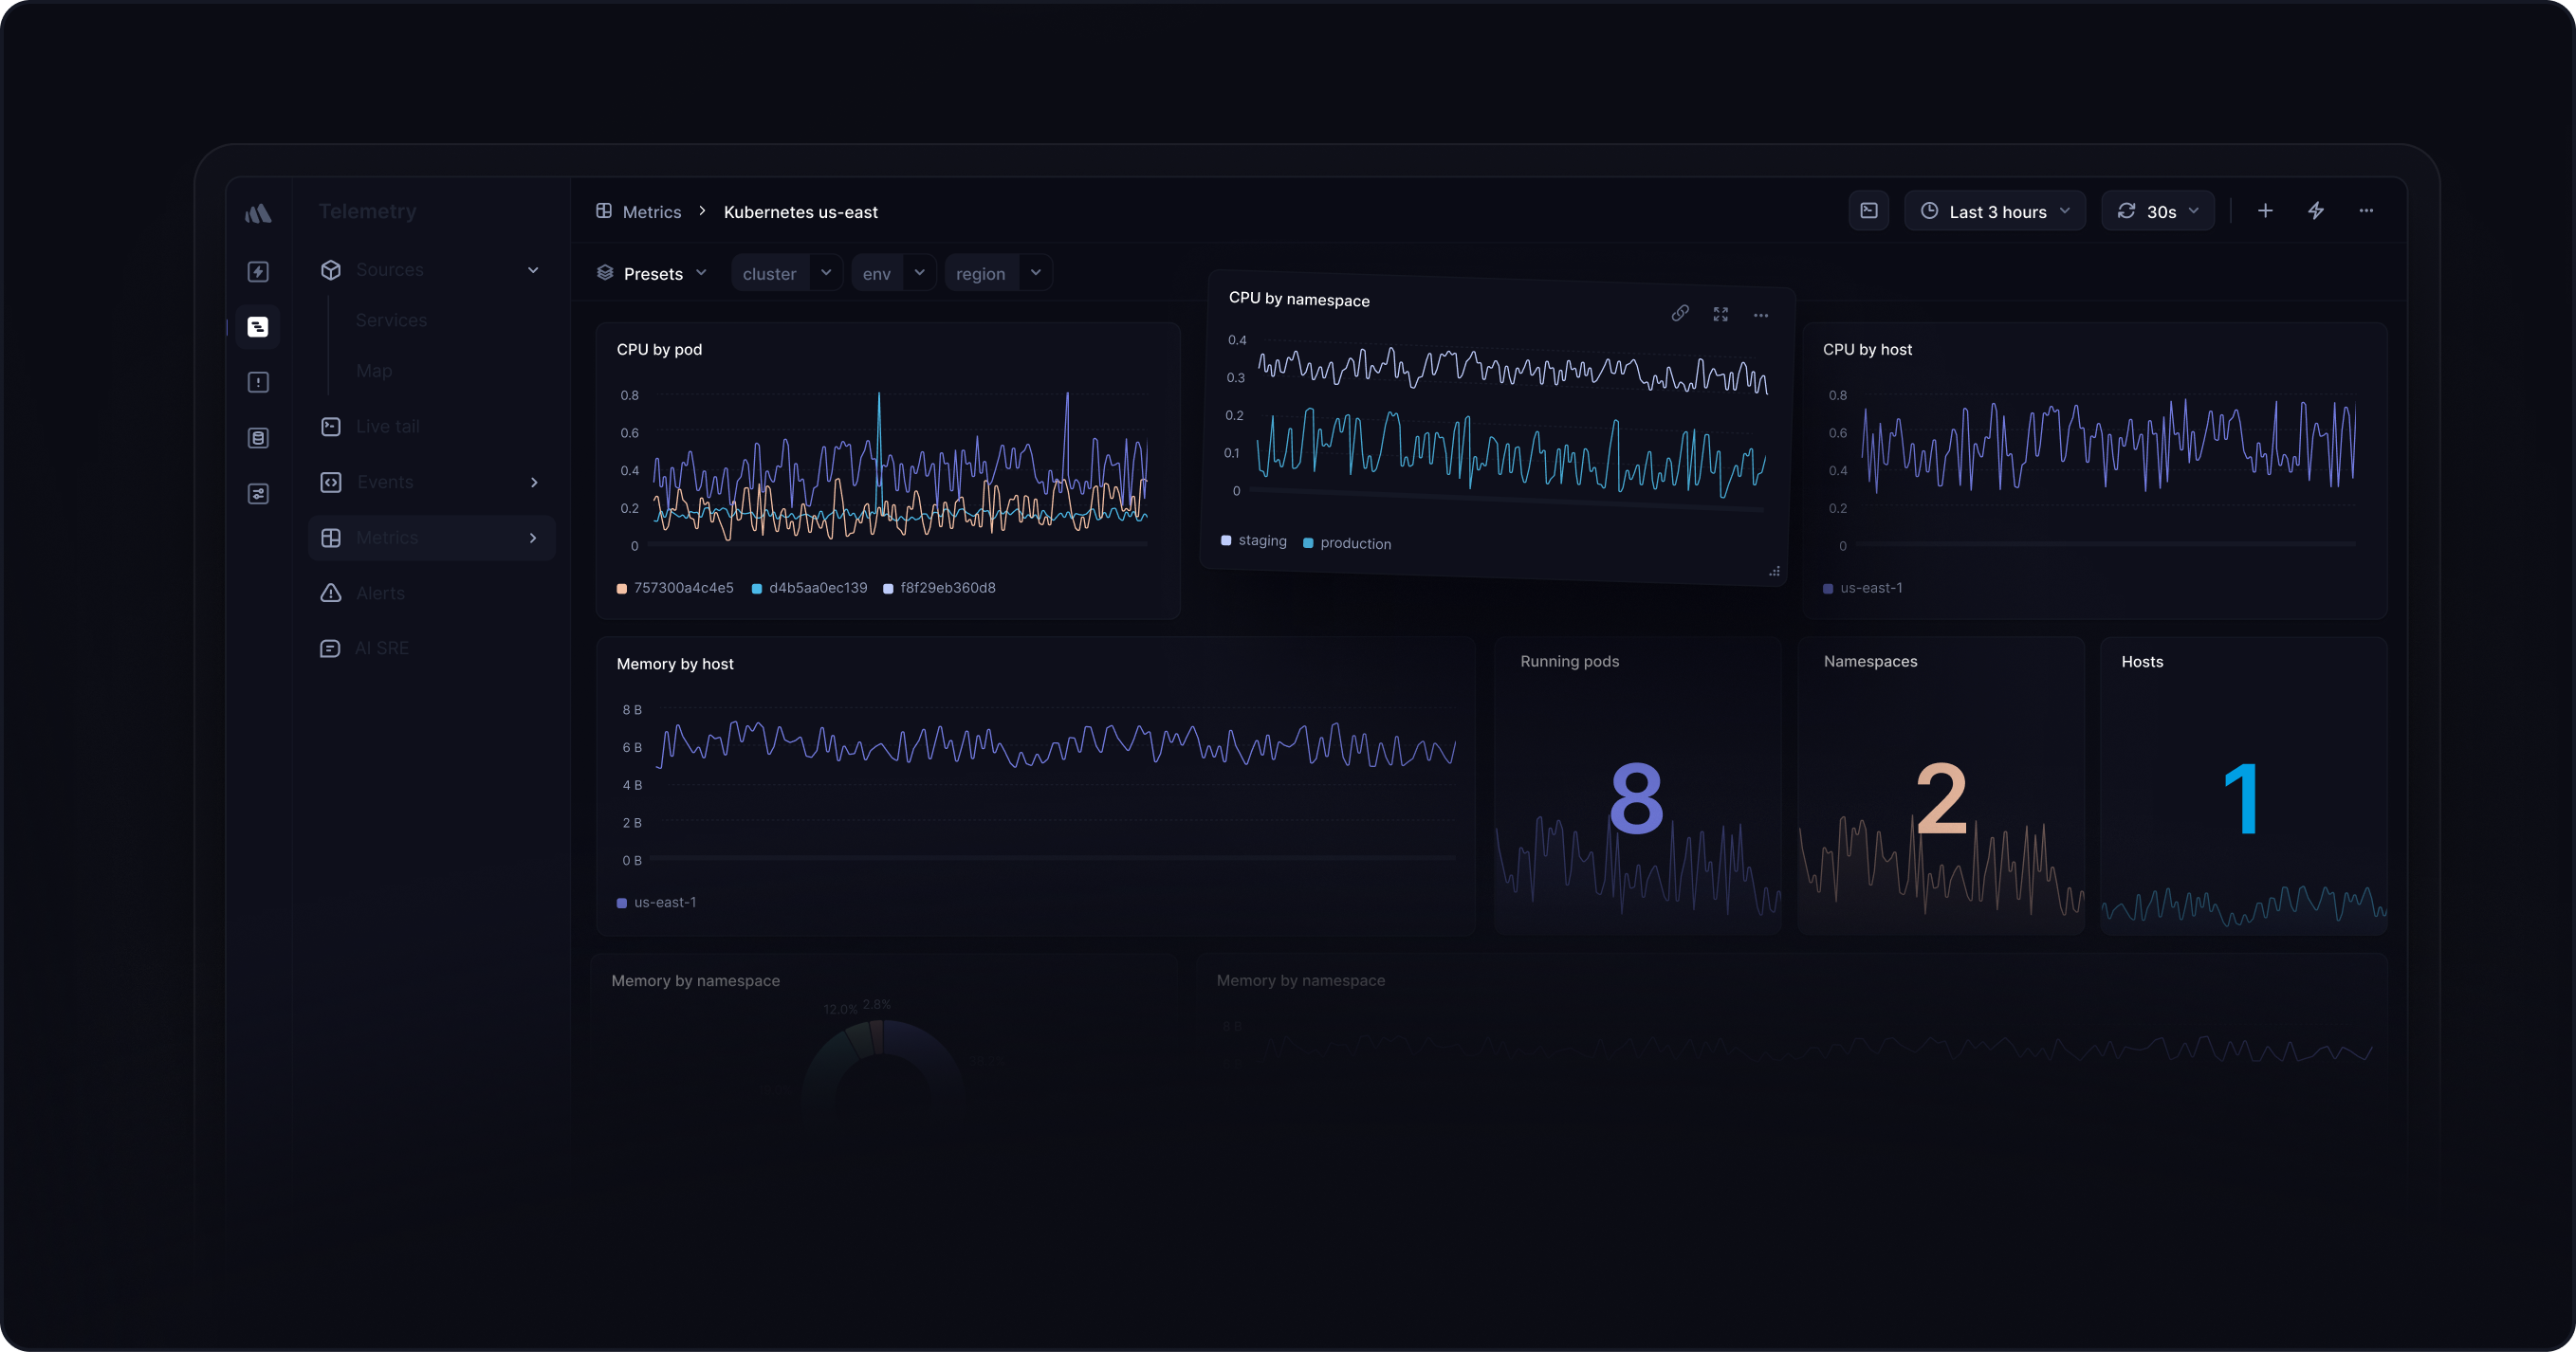Open the AI SRE section

point(383,648)
